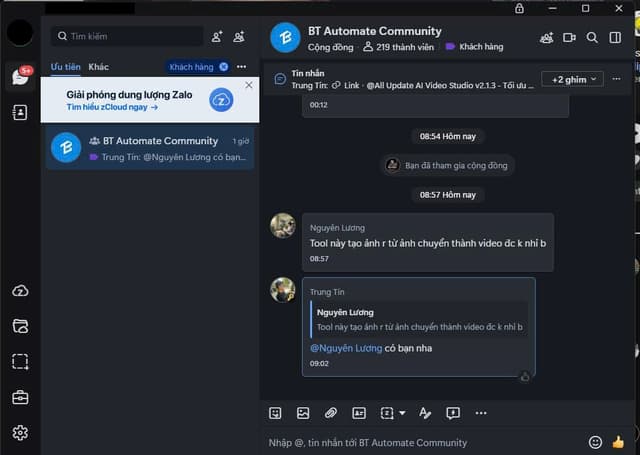Remove the Khách hàng filter tag
The height and width of the screenshot is (455, 640).
223,67
